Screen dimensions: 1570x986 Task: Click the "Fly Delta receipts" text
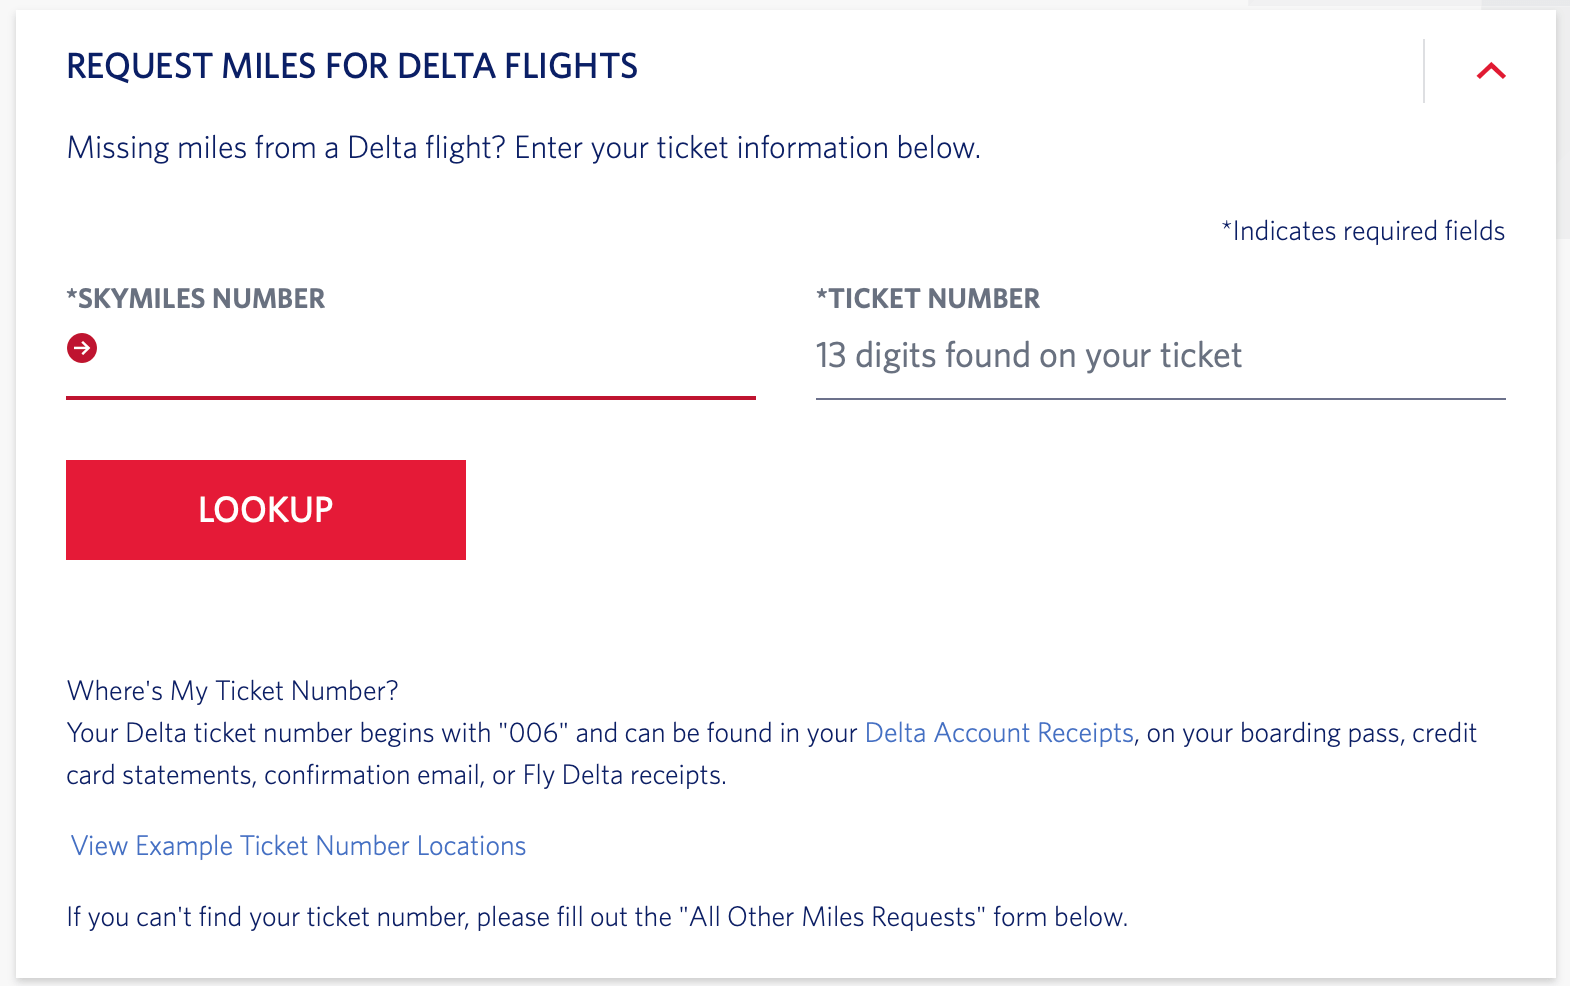[x=623, y=775]
